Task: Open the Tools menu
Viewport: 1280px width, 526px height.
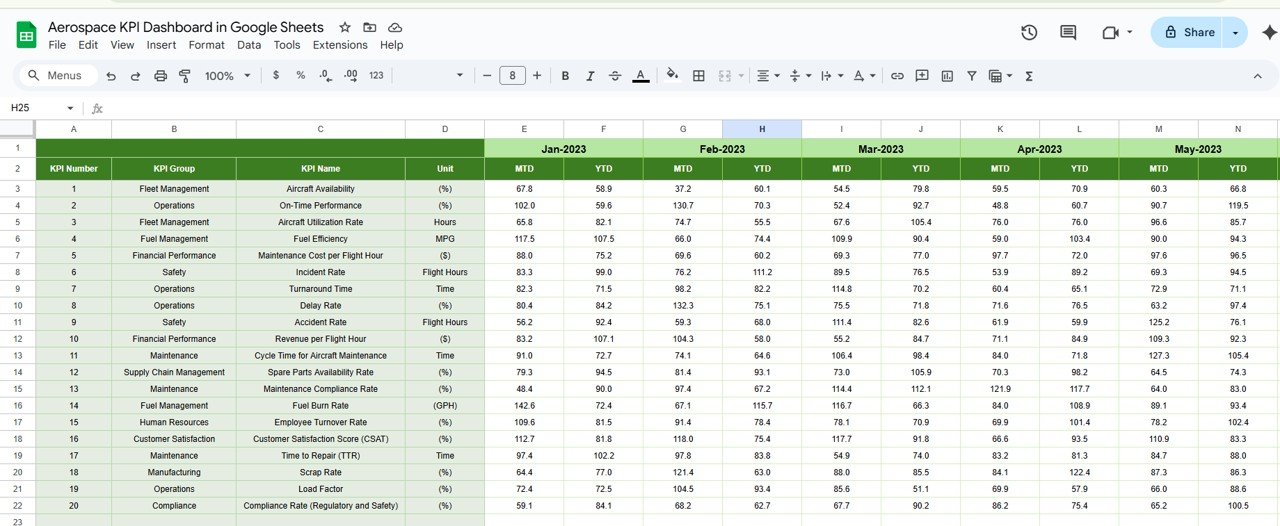Action: click(287, 45)
